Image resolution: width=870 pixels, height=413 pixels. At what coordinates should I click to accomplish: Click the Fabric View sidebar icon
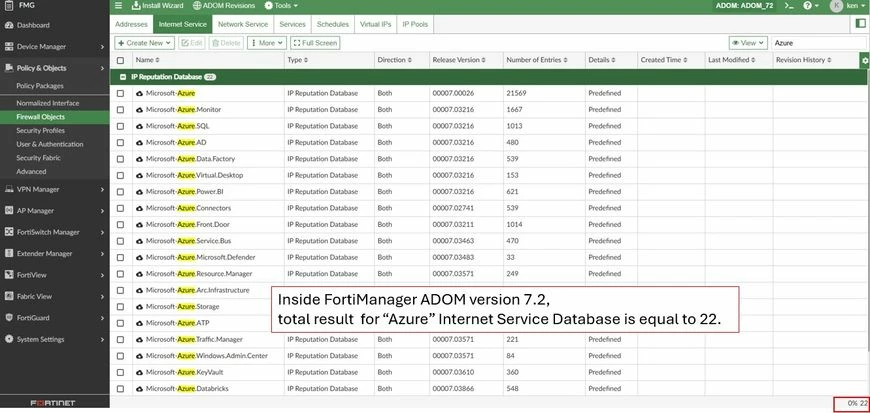tap(9, 296)
